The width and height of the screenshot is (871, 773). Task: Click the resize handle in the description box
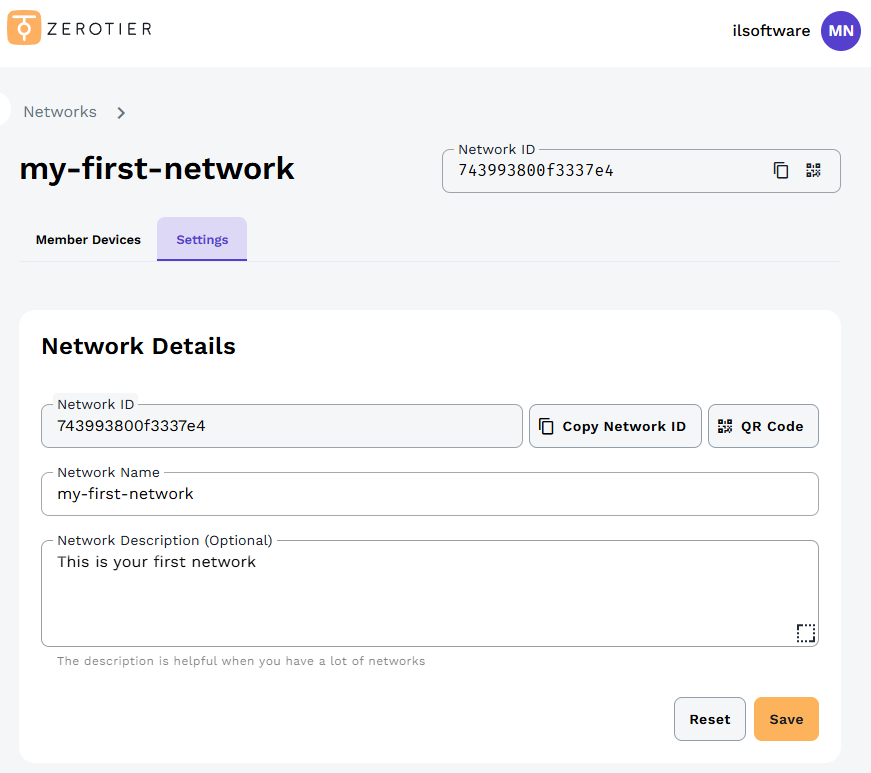[805, 632]
